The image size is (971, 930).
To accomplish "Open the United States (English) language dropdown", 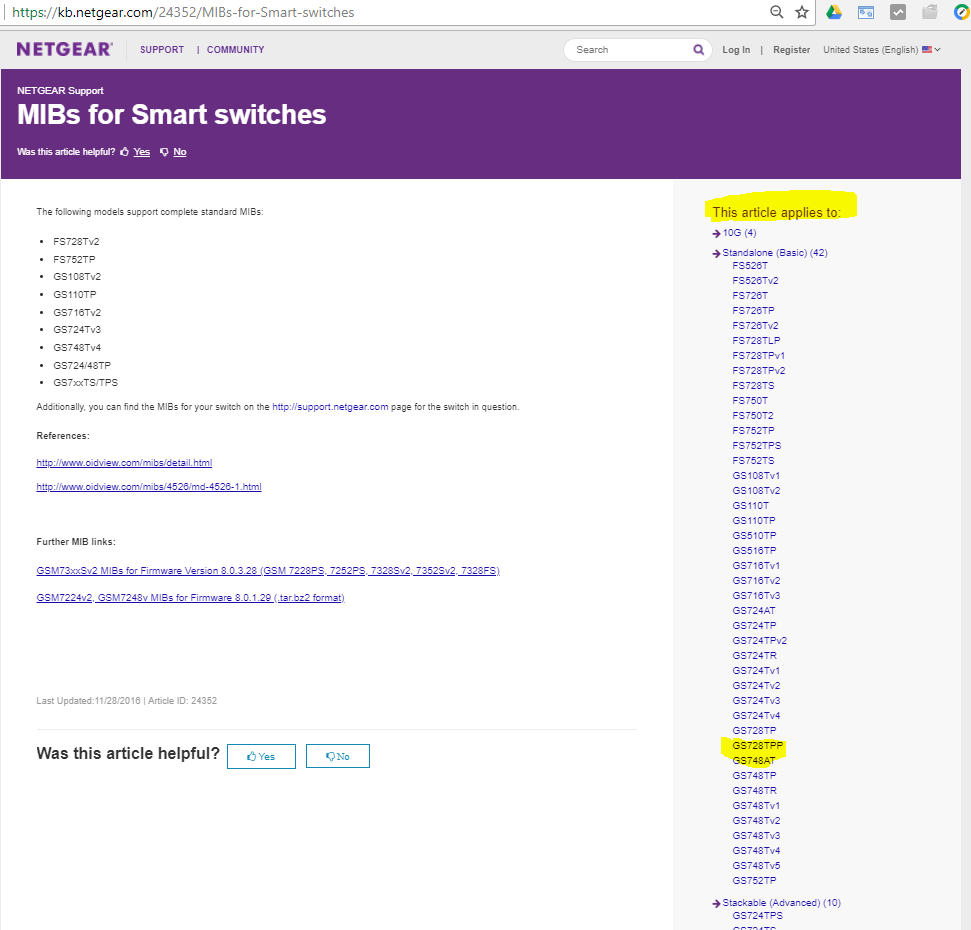I will click(x=881, y=50).
